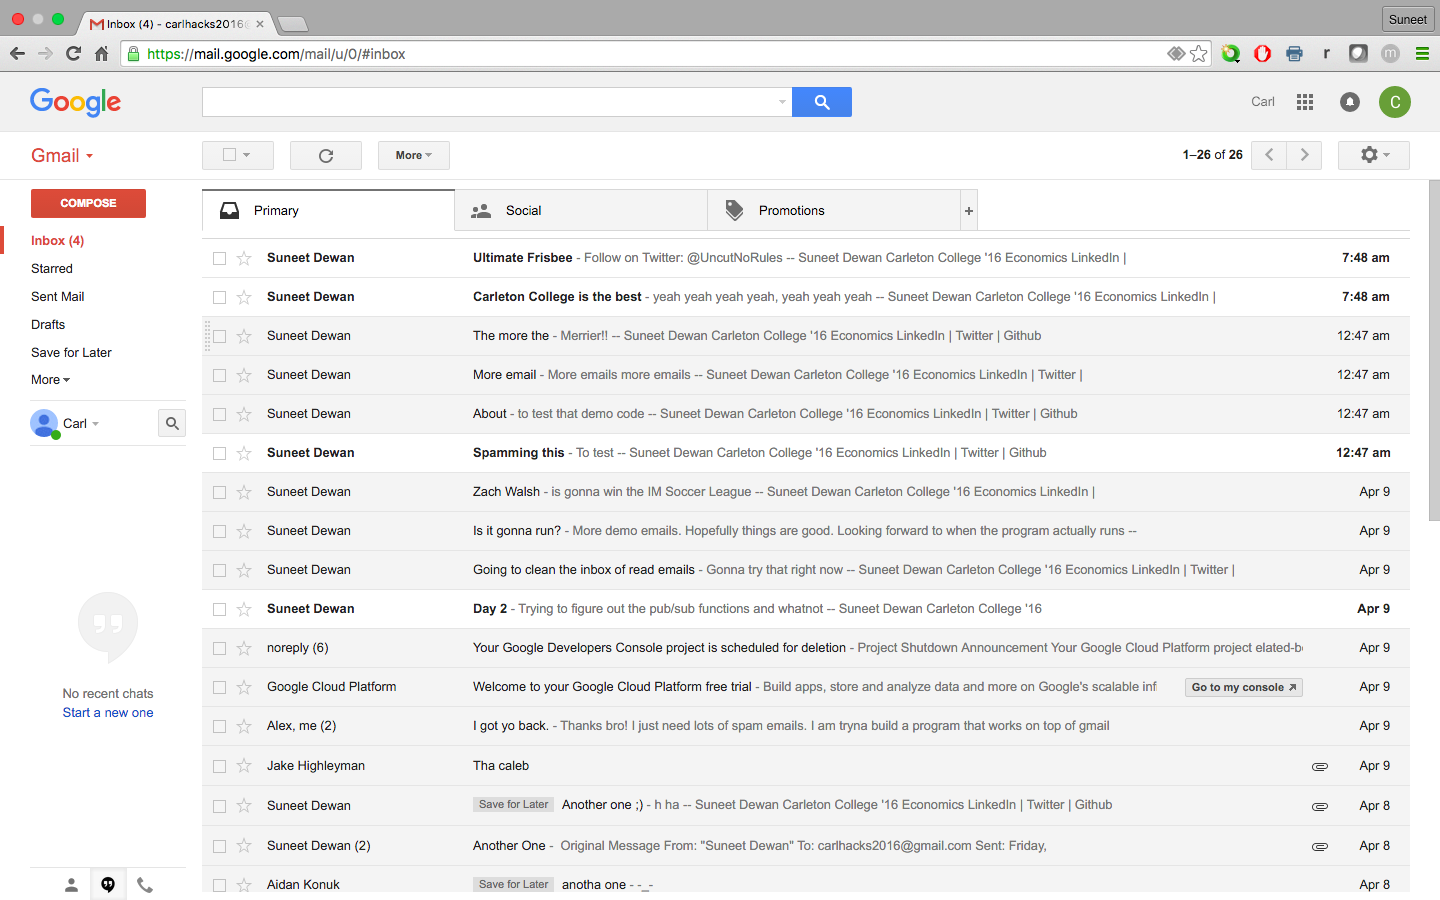Viewport: 1440px width, 900px height.
Task: Refresh the inbox
Action: tap(326, 155)
